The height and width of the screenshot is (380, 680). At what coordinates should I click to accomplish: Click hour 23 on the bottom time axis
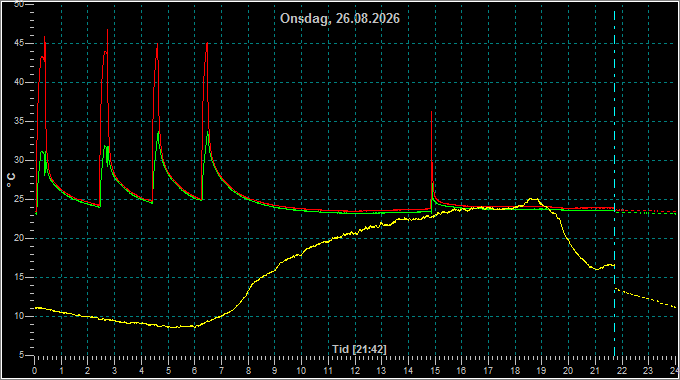[x=648, y=371]
